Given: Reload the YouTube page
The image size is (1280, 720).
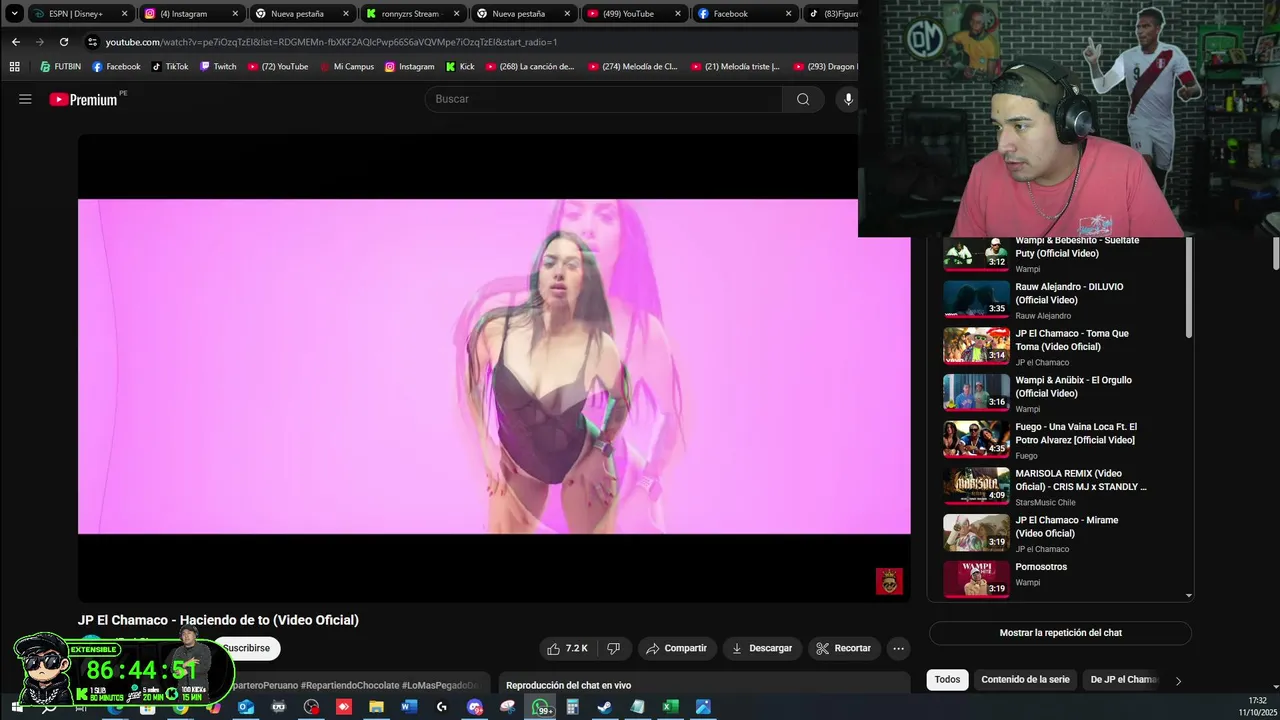Looking at the screenshot, I should point(64,42).
